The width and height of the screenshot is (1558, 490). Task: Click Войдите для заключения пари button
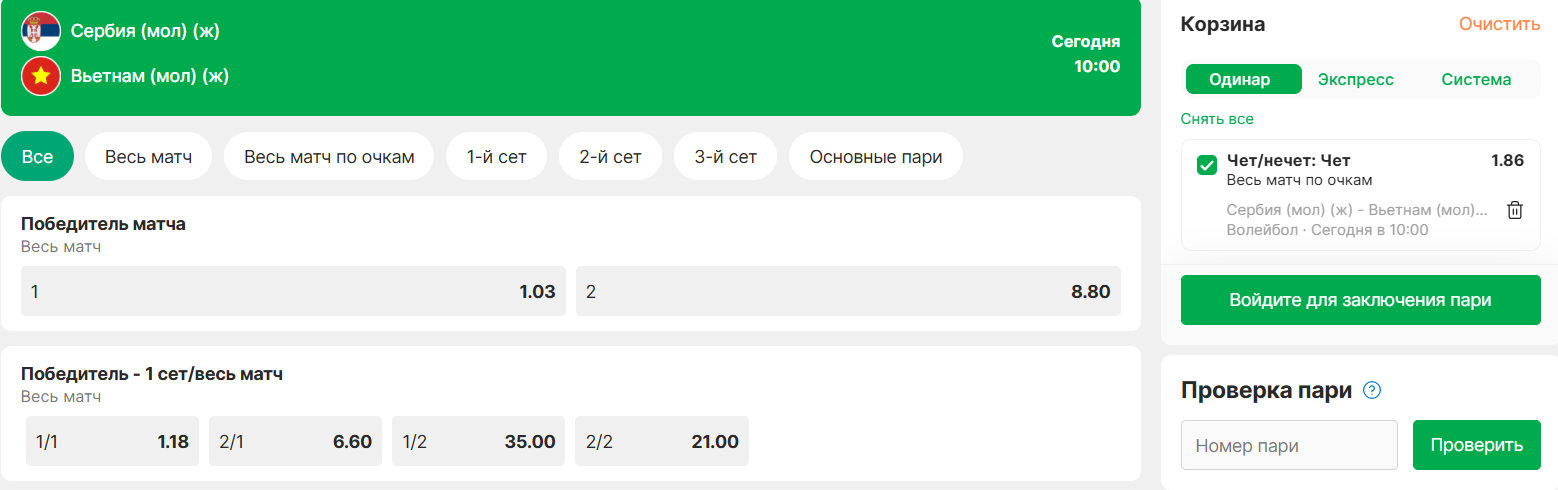tap(1360, 300)
